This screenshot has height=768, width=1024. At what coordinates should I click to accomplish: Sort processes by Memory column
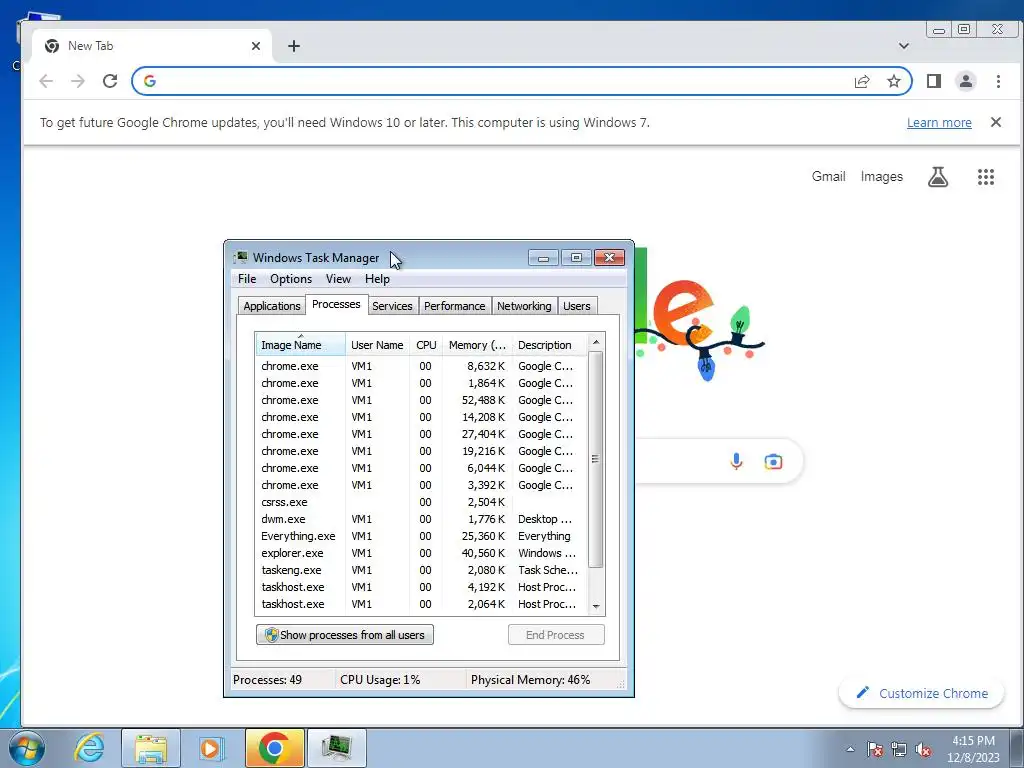(477, 345)
